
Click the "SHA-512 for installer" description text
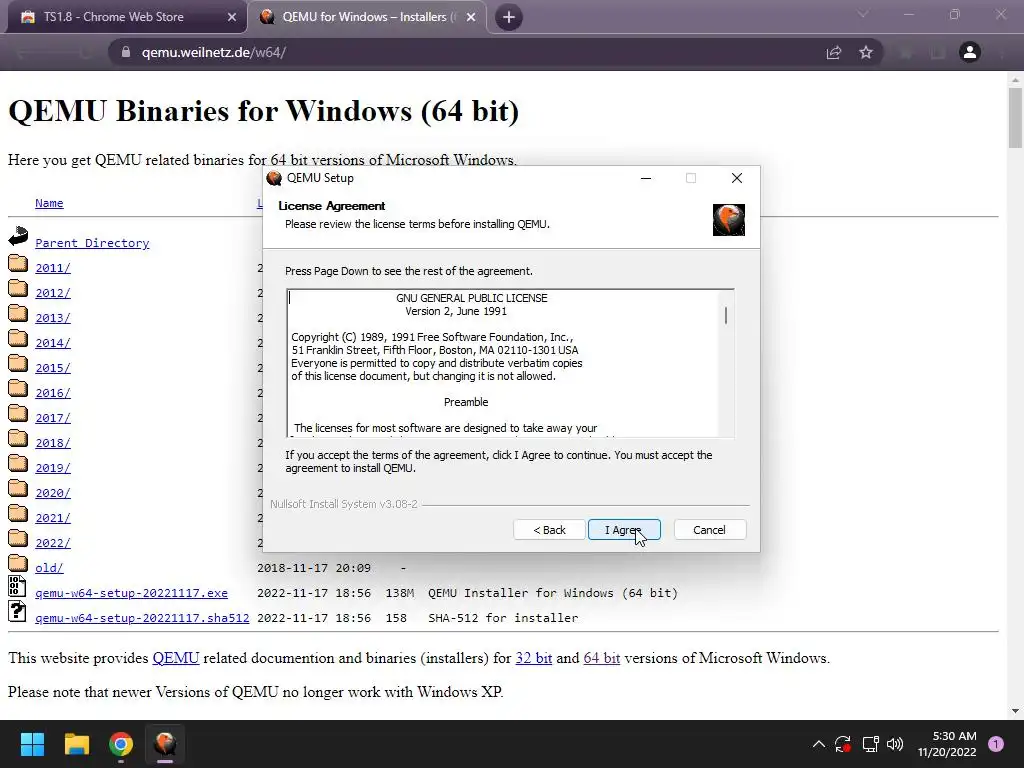pyautogui.click(x=503, y=618)
